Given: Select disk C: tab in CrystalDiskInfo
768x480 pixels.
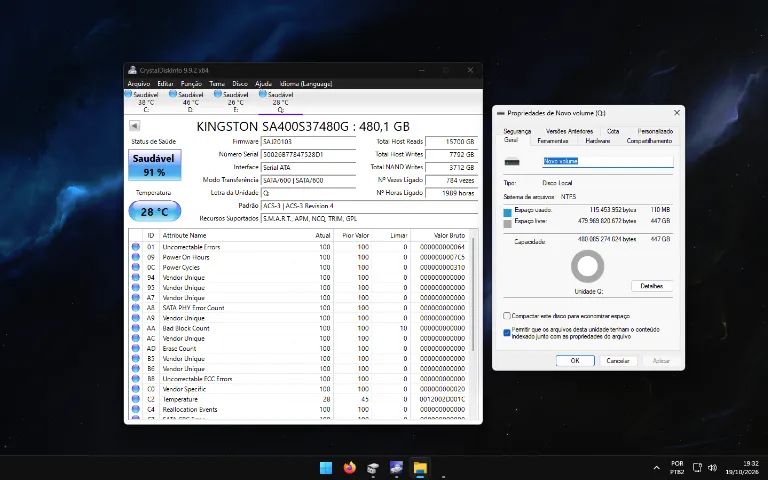Looking at the screenshot, I should 145,102.
